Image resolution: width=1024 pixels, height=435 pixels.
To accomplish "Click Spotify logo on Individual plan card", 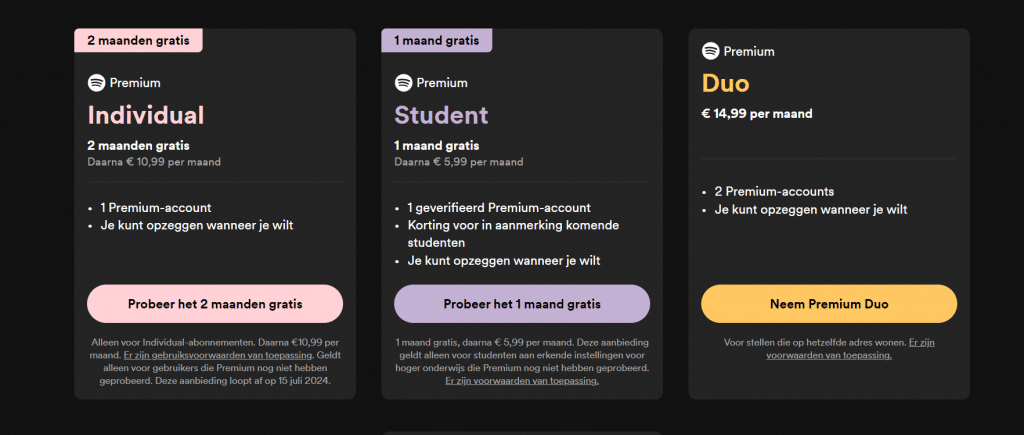I will 97,83.
